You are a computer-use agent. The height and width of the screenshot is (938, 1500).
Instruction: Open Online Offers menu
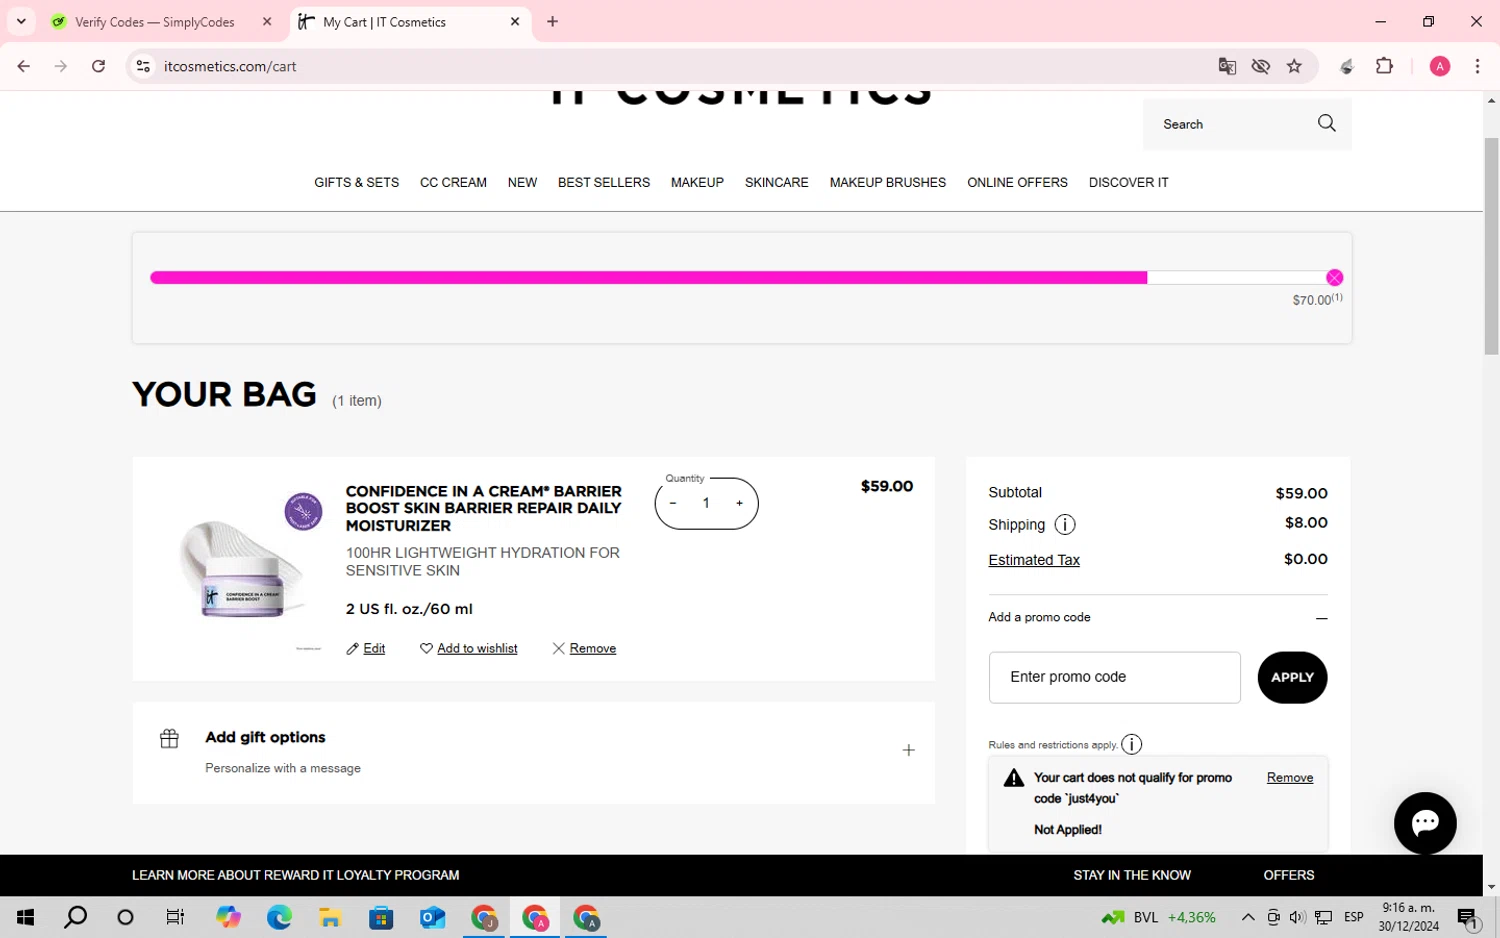click(1017, 182)
